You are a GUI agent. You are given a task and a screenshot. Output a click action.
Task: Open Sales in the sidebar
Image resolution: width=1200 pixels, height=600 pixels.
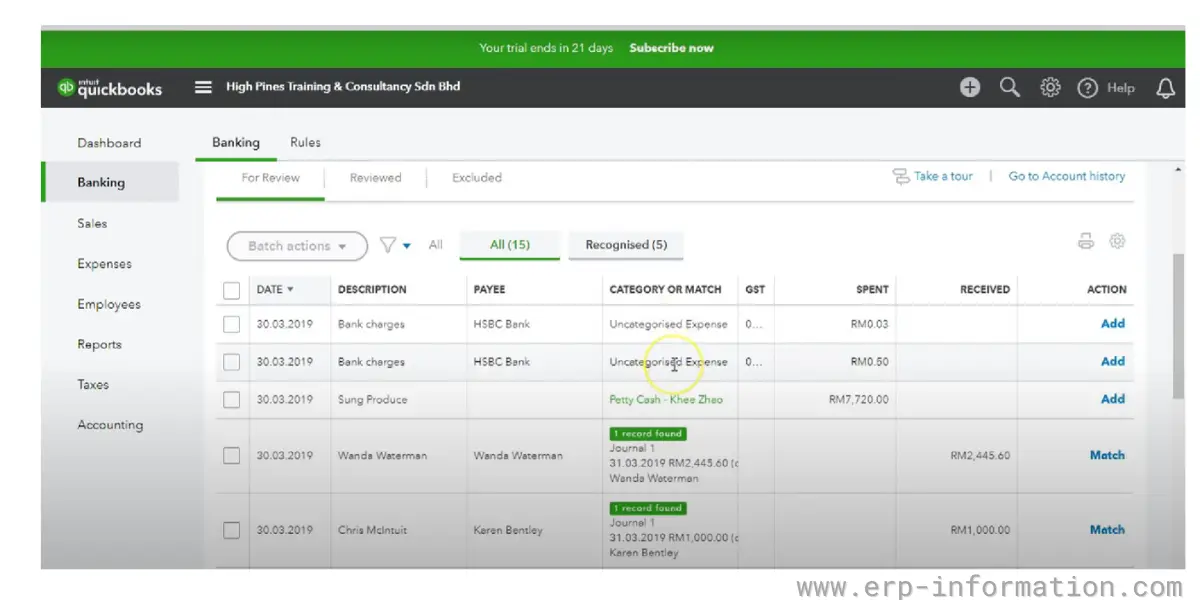pyautogui.click(x=92, y=223)
